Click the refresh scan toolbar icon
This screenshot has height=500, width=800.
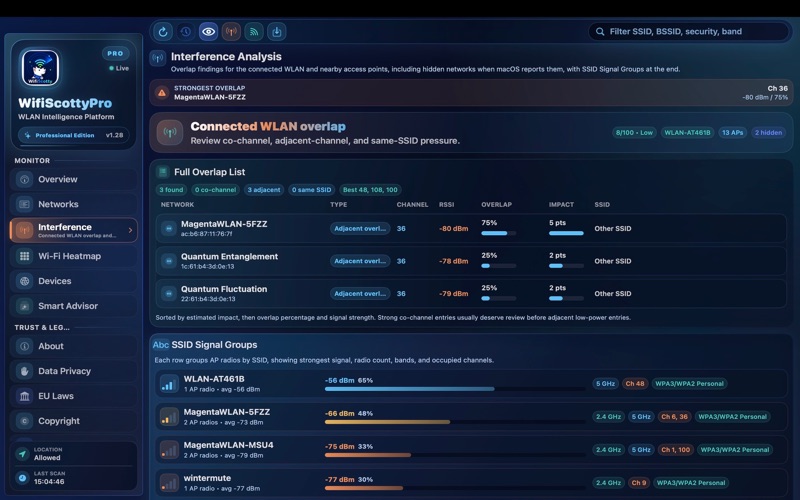point(163,32)
